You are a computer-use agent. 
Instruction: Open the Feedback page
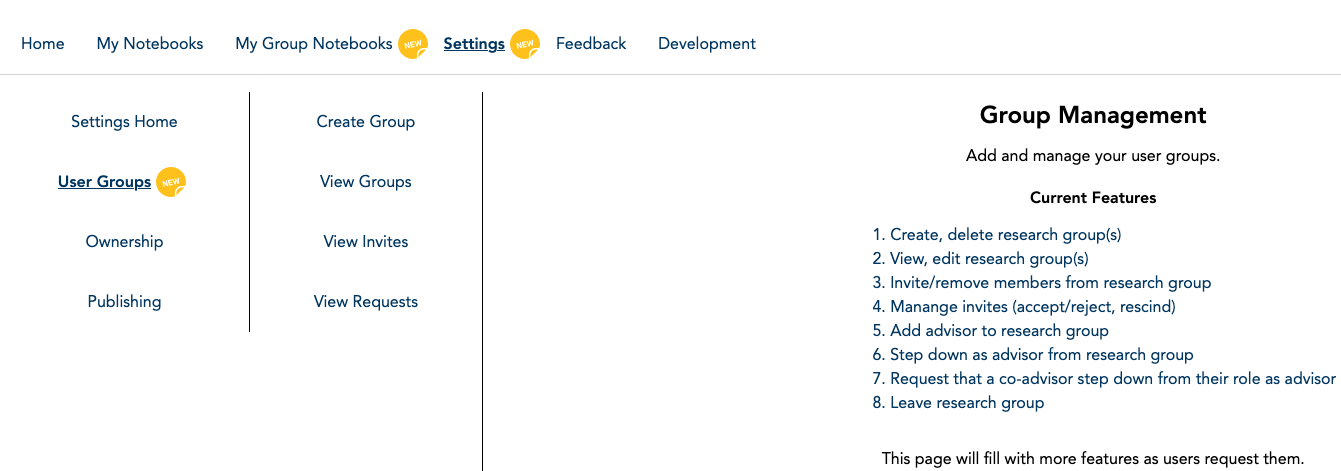coord(591,44)
